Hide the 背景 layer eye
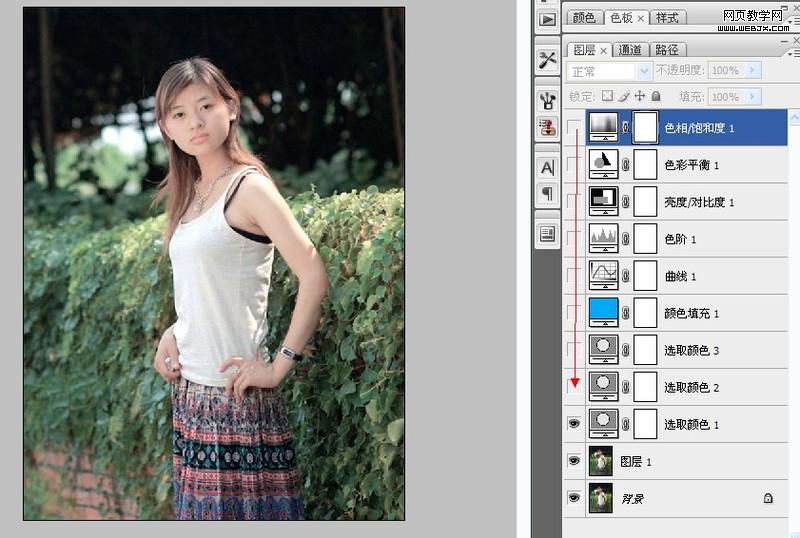Viewport: 800px width, 538px height. click(574, 497)
